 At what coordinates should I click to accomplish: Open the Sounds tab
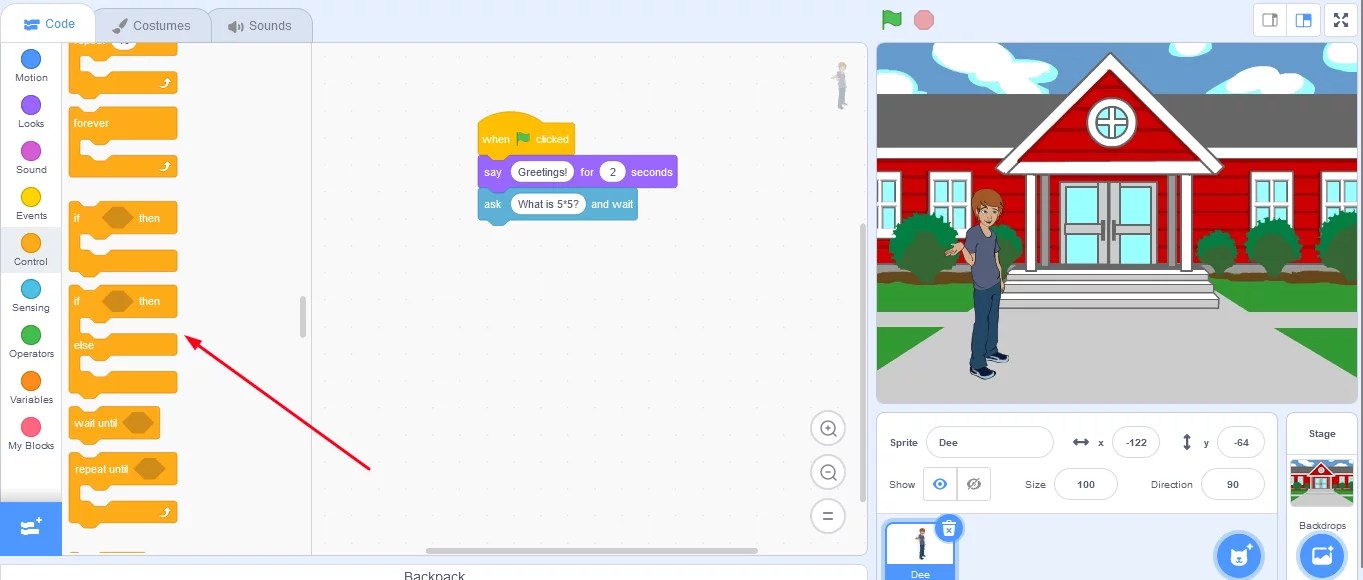tap(261, 26)
